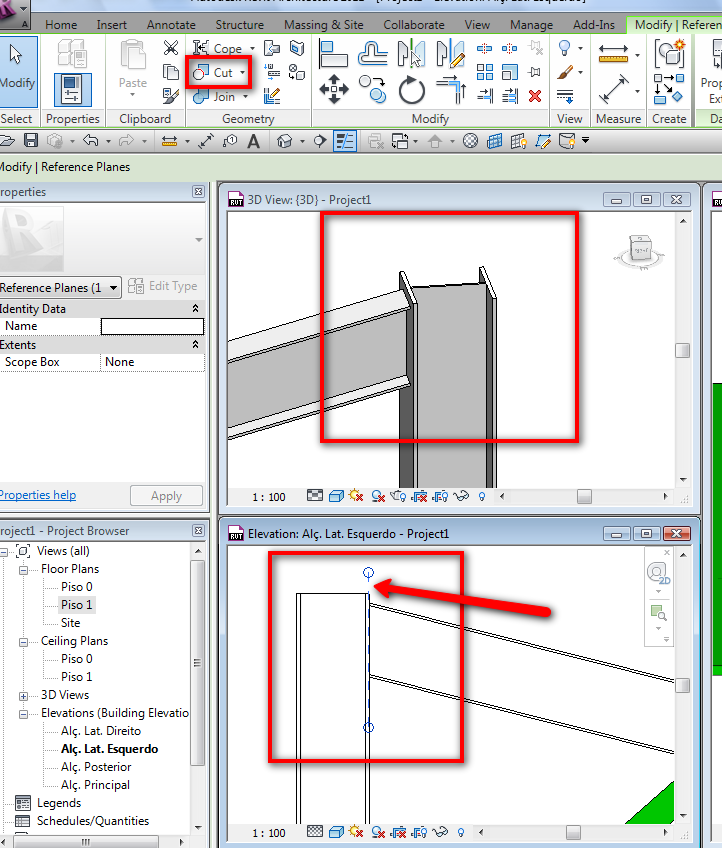Select the Mirror Draw Axis tool
This screenshot has width=722, height=848.
click(451, 53)
